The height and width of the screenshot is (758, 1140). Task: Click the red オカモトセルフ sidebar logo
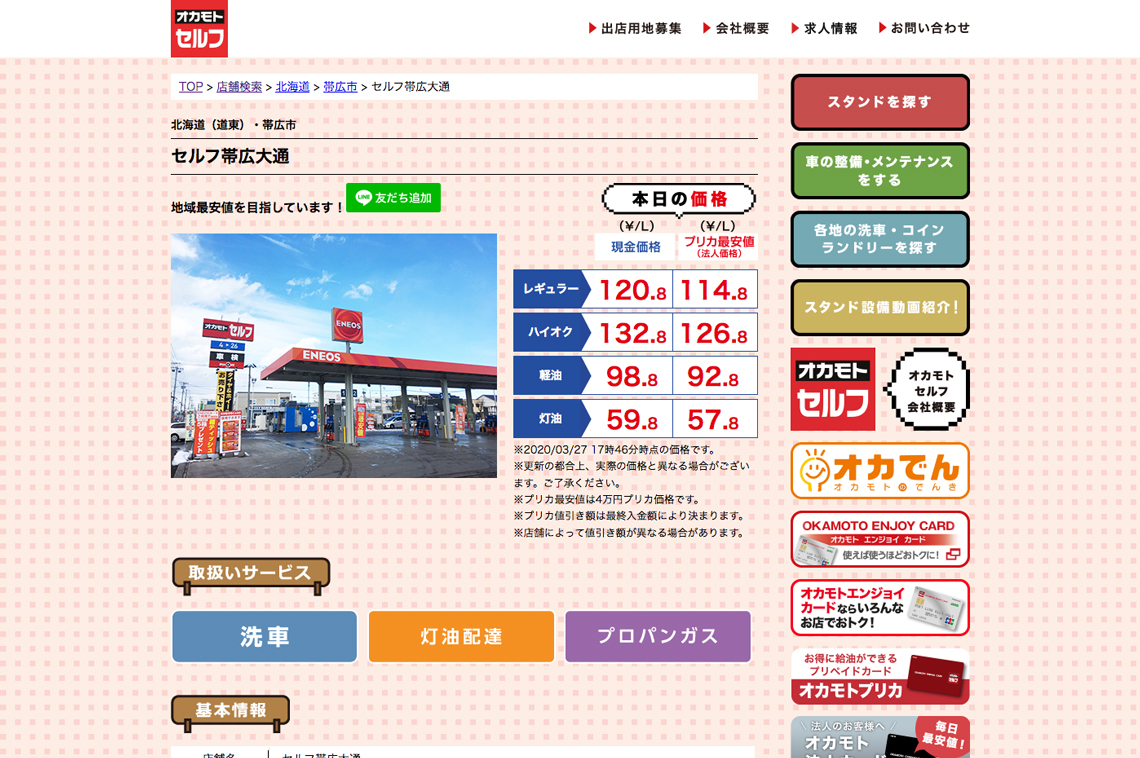(833, 390)
